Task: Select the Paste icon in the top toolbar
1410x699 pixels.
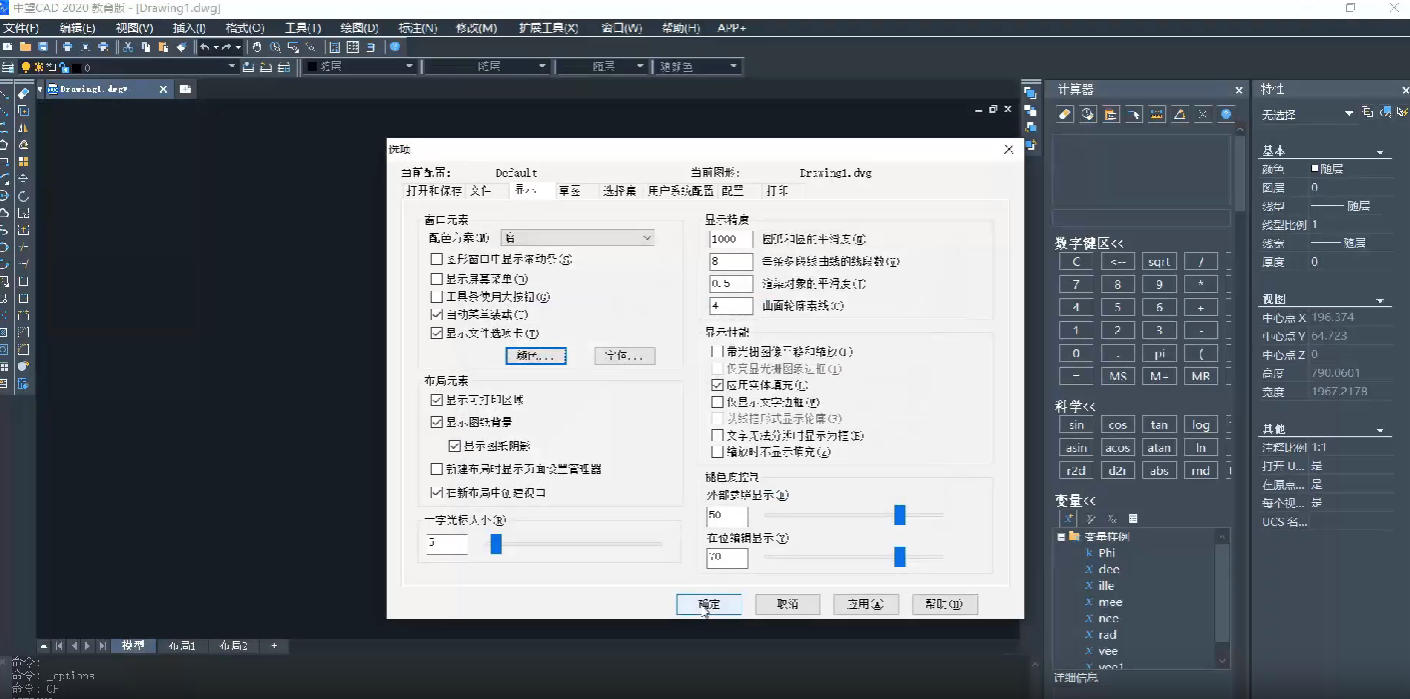Action: [162, 45]
